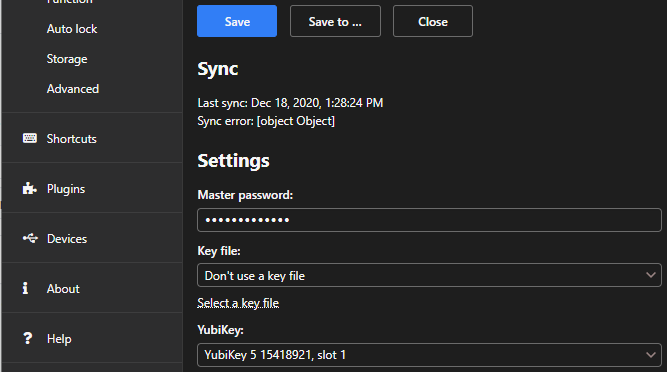The image size is (667, 372).
Task: Go to Auto lock settings
Action: [x=72, y=29]
